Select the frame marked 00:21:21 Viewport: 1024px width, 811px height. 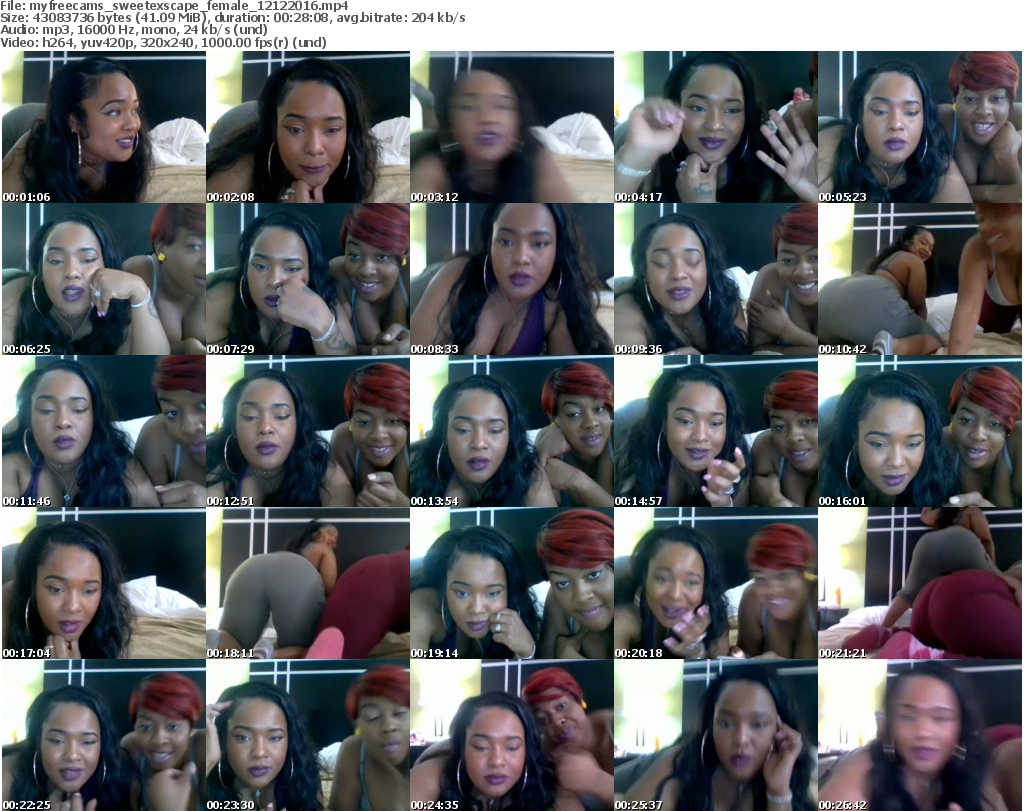pos(920,584)
